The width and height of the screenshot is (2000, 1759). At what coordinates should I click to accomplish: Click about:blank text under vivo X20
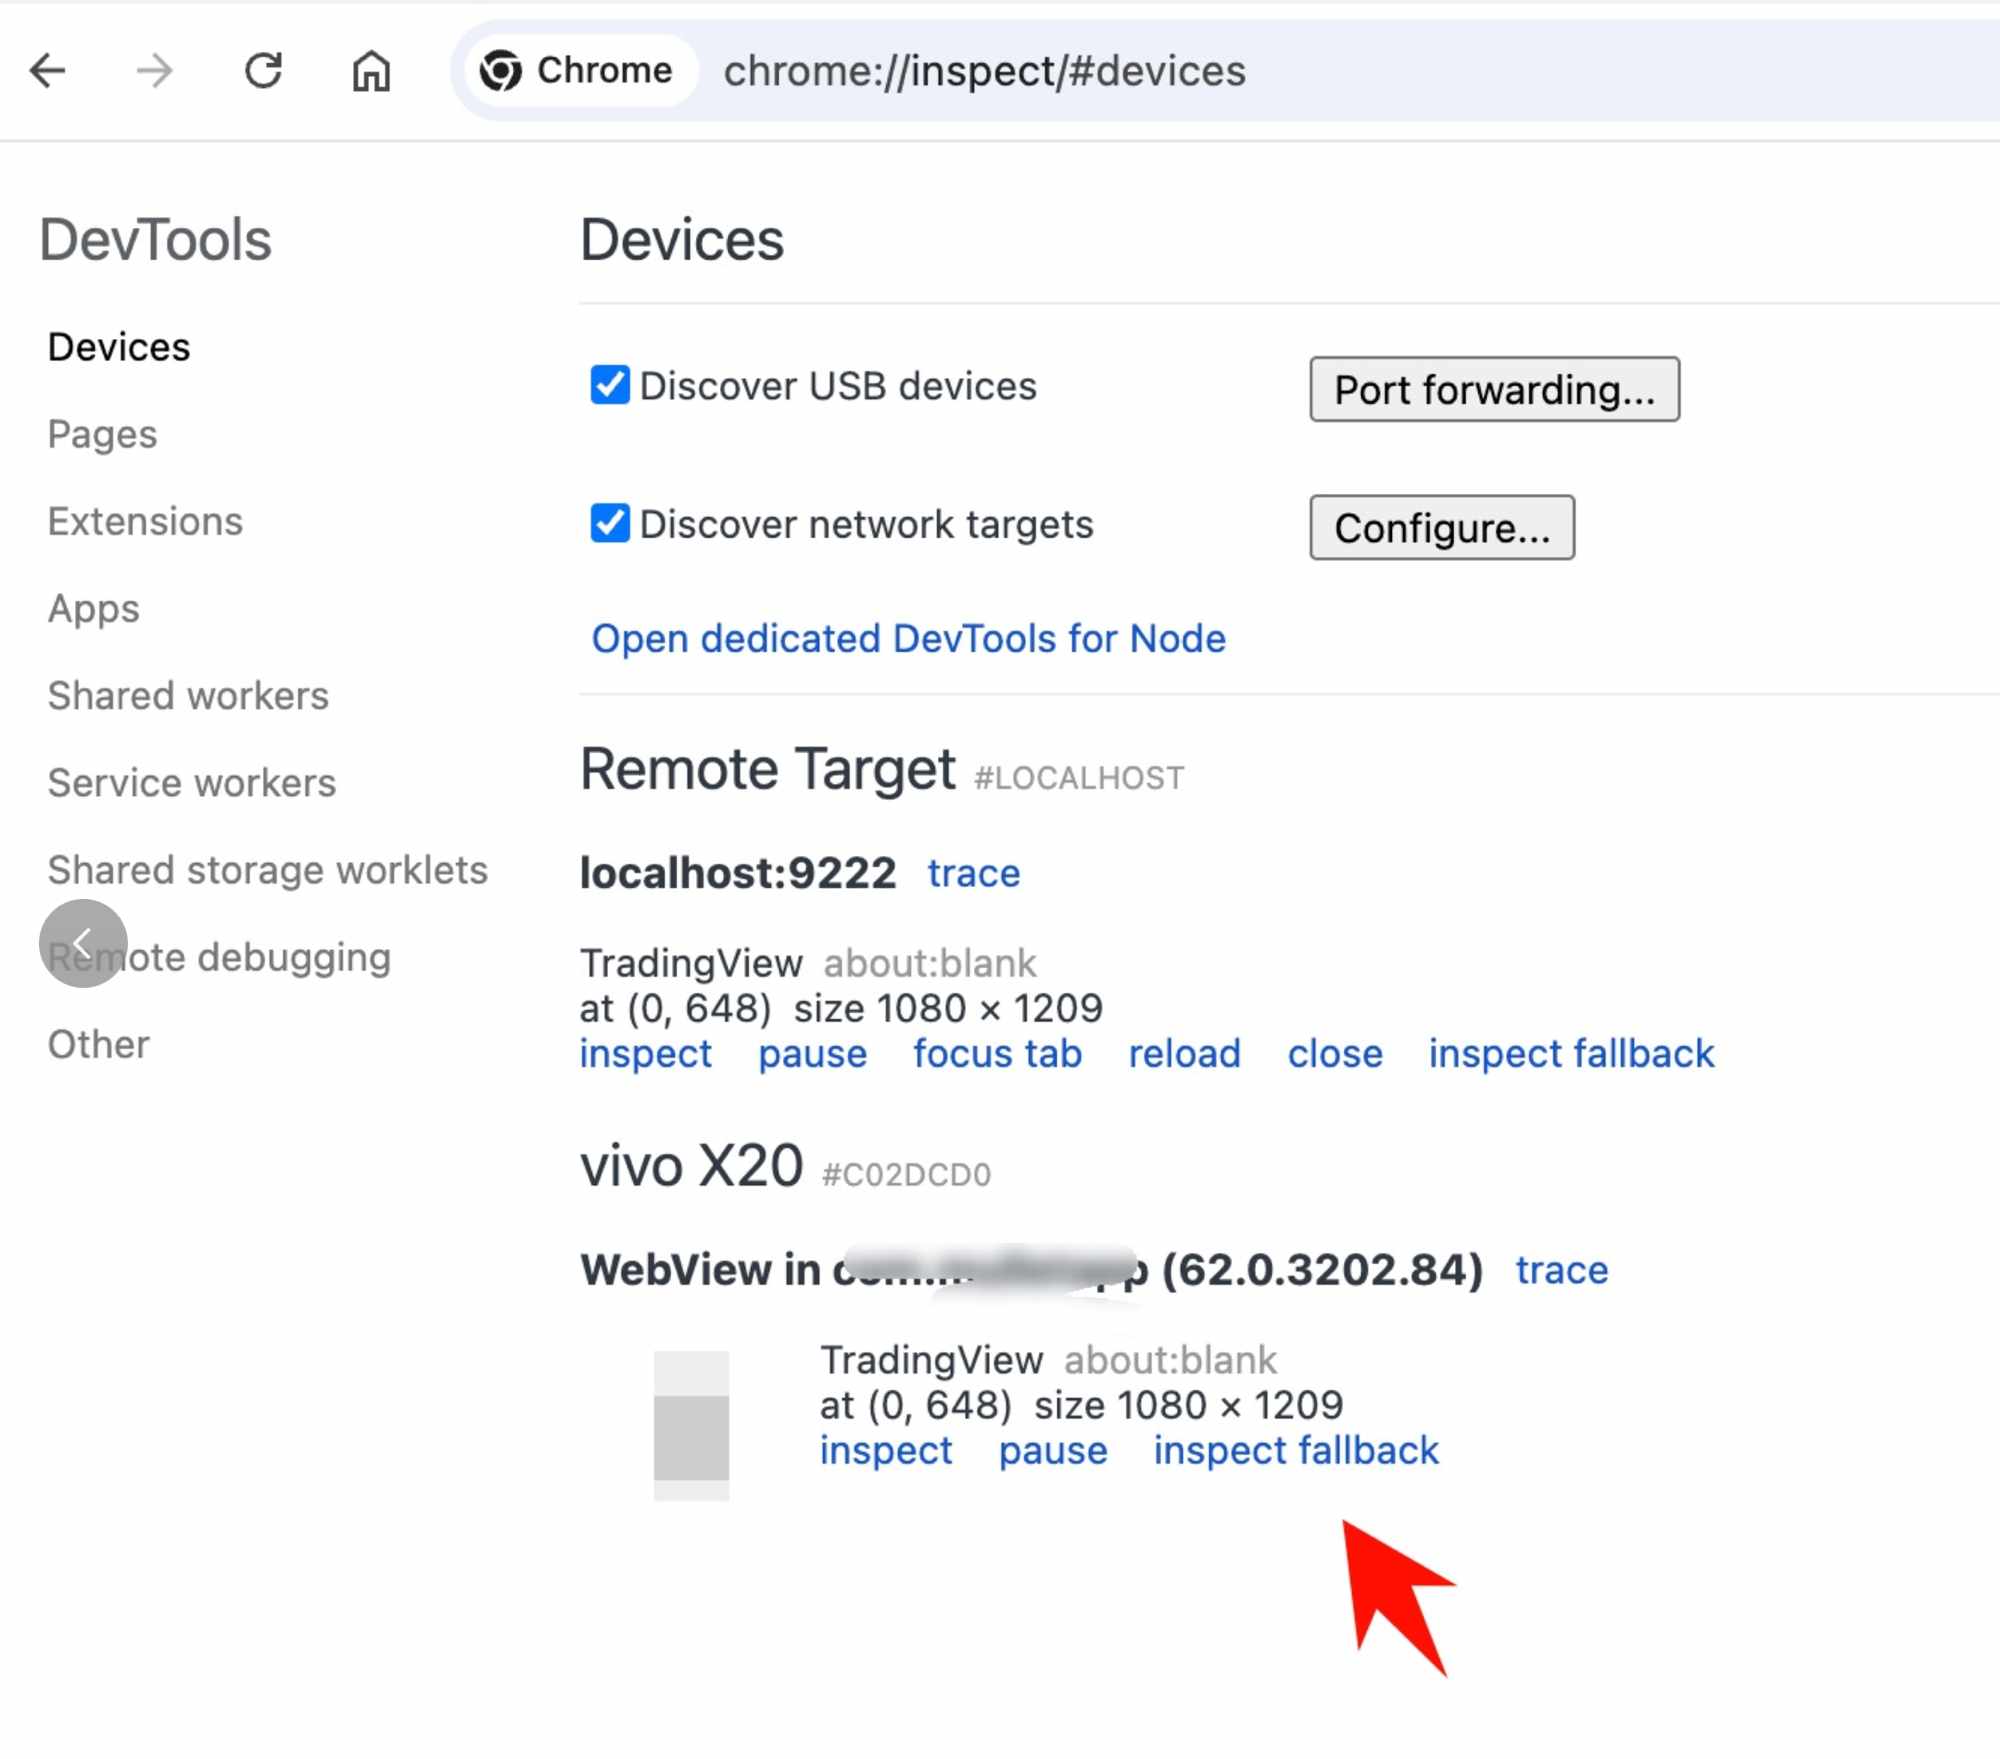1170,1360
